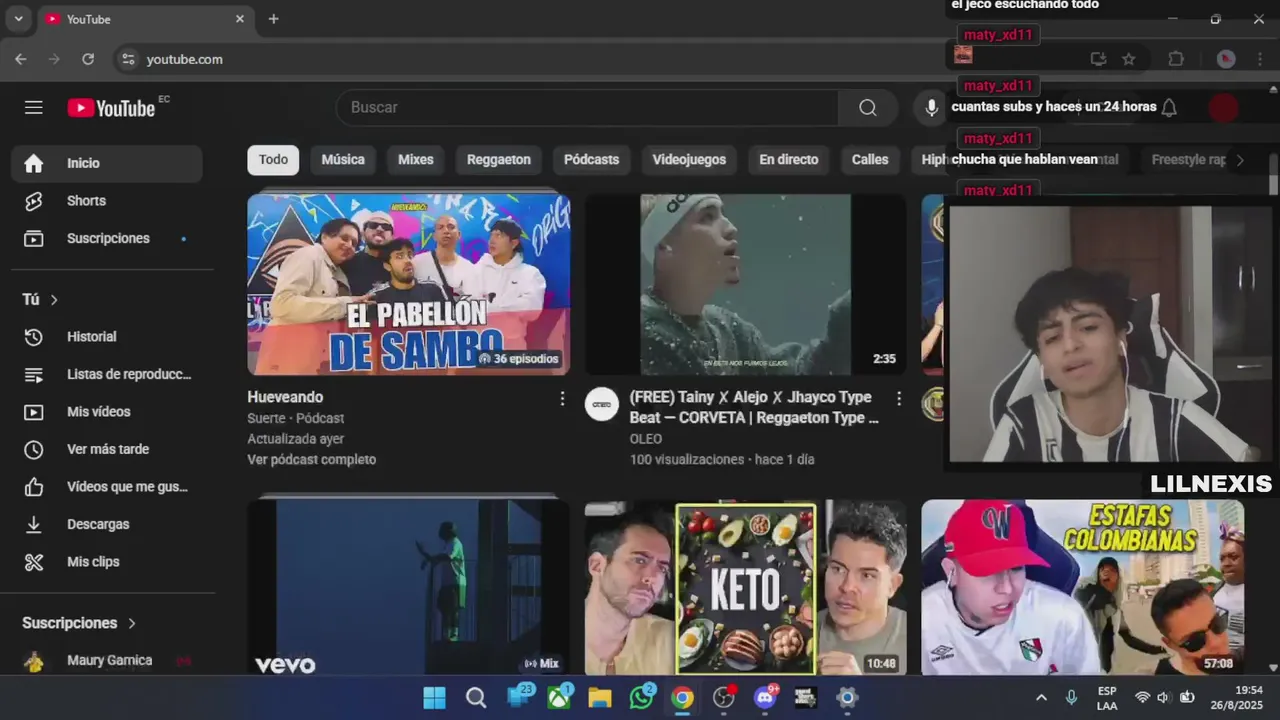This screenshot has height=720, width=1280.
Task: Select the Mixes filter chip
Action: tap(416, 160)
